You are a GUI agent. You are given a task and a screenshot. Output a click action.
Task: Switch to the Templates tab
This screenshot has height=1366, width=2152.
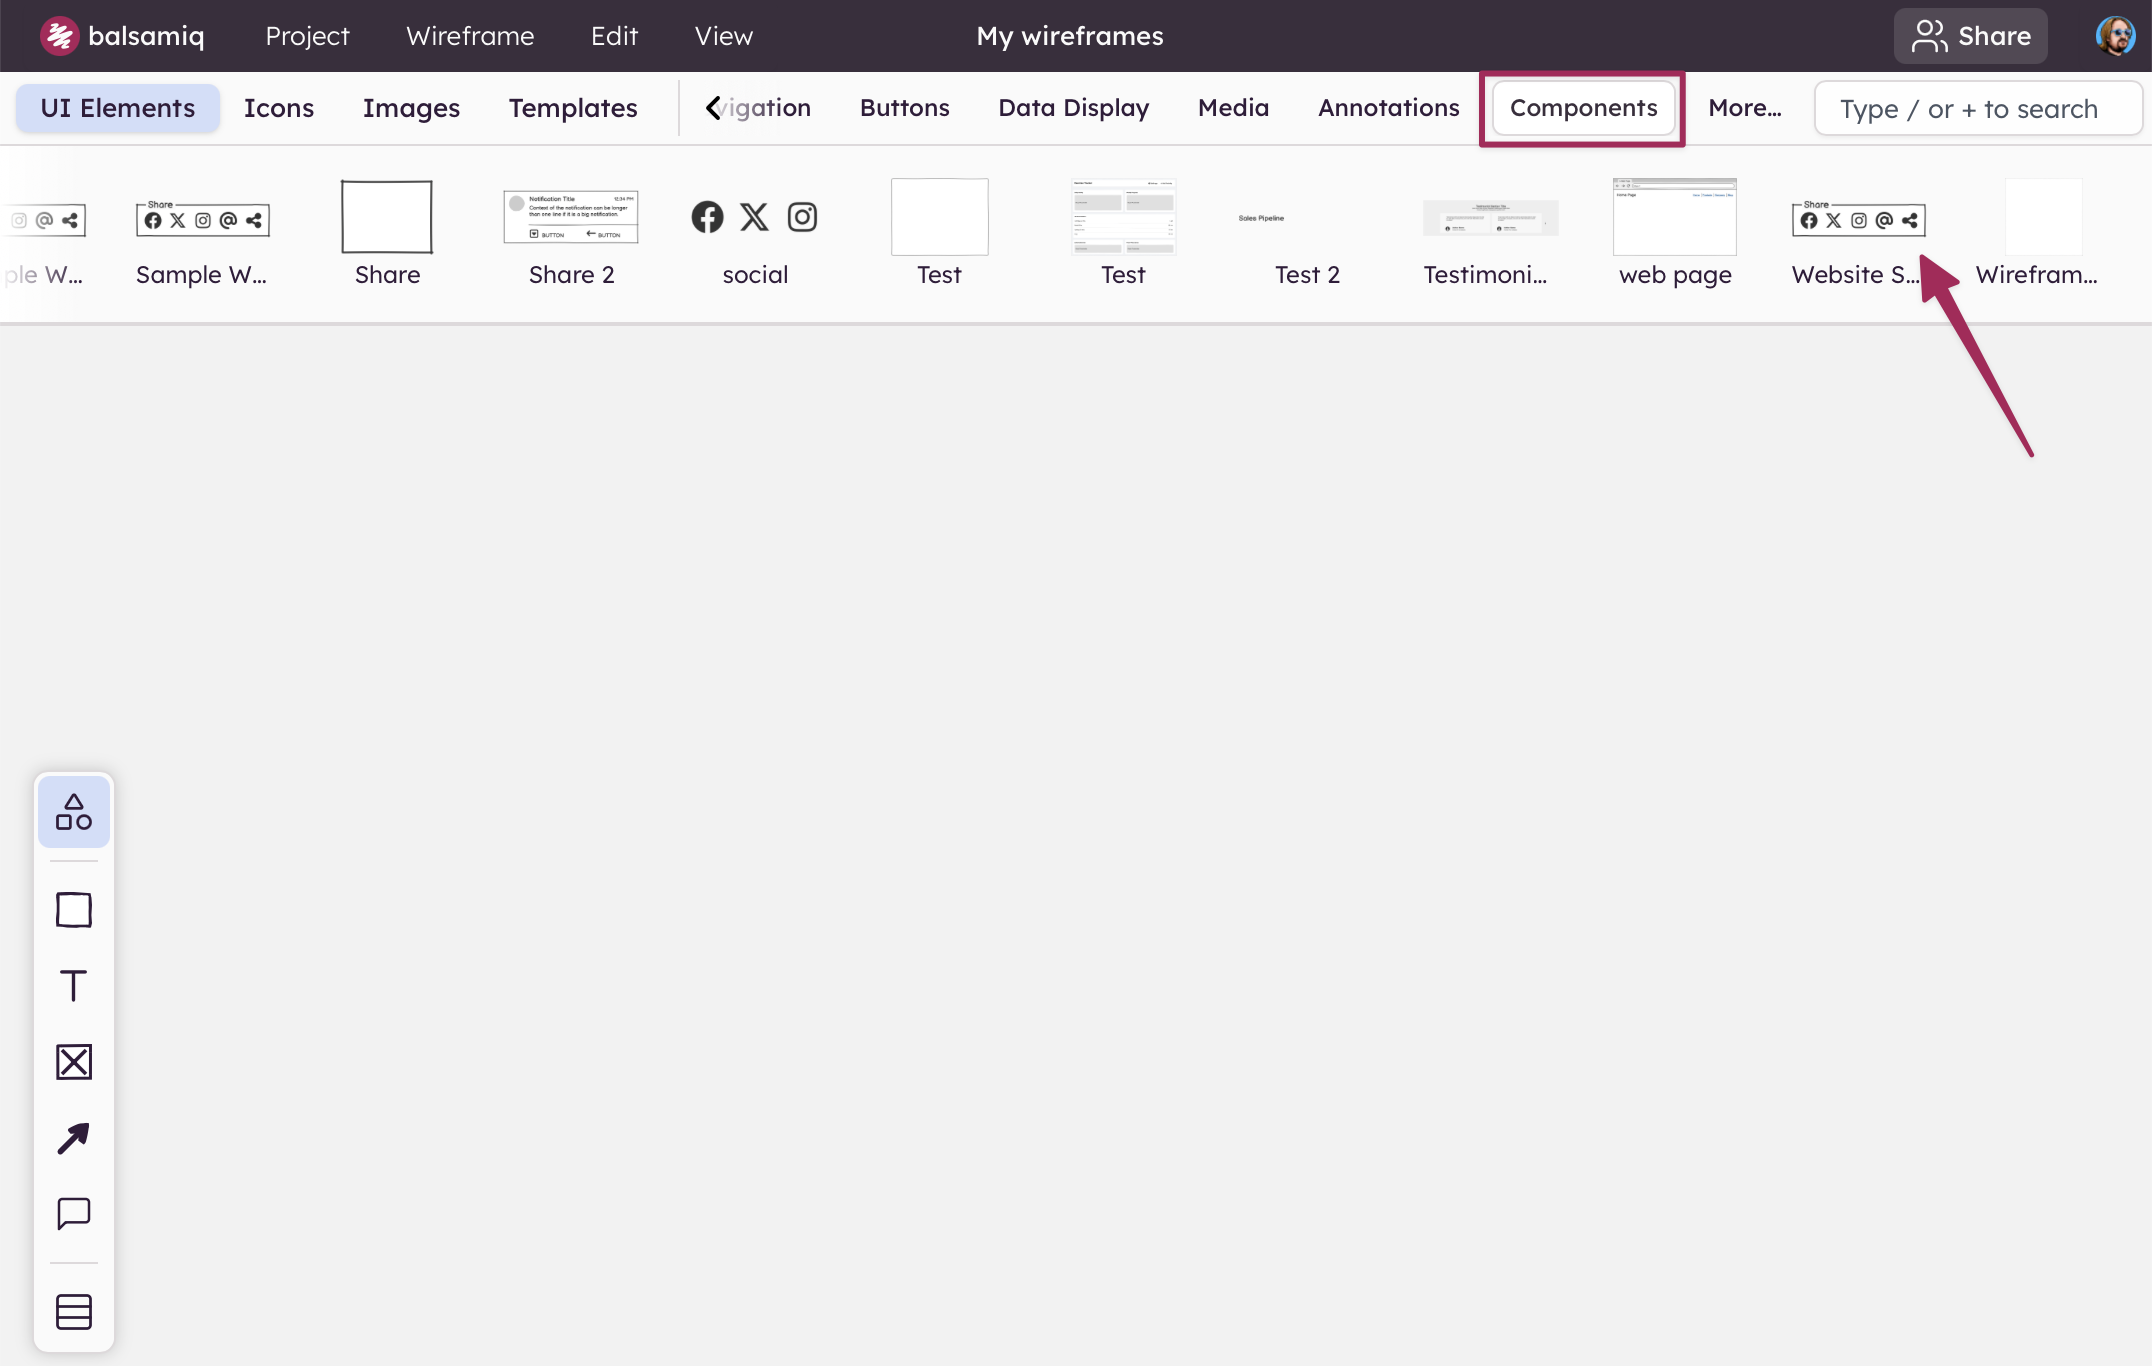[573, 108]
